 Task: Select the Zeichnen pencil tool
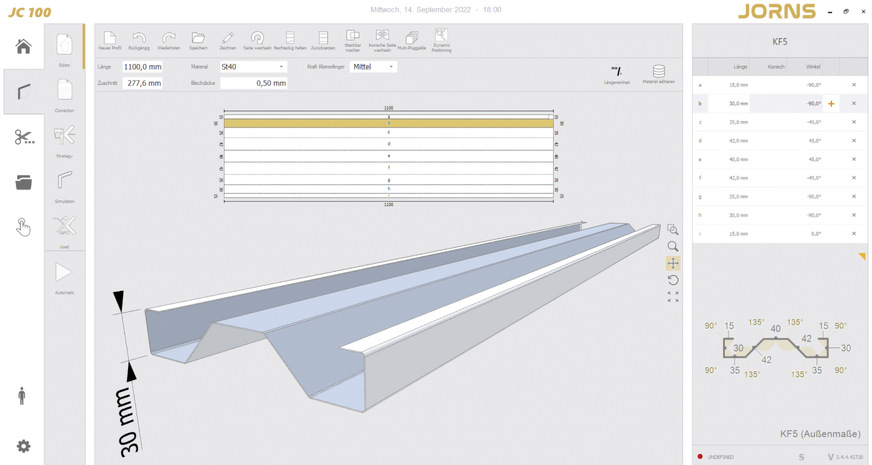[227, 38]
